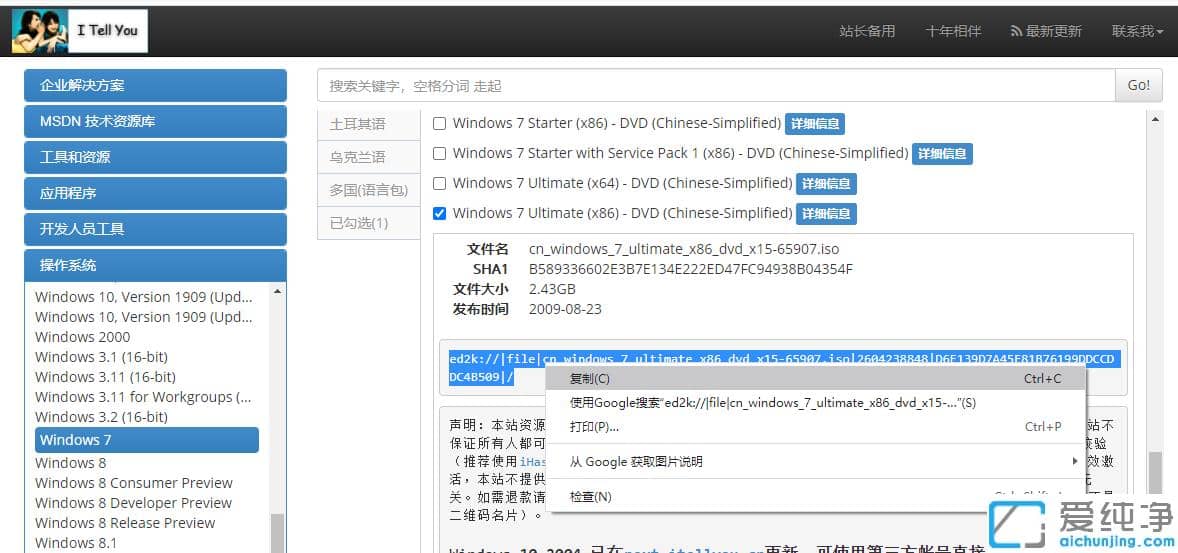Select Windows 2000 in the OS list
The width and height of the screenshot is (1178, 553).
[83, 337]
